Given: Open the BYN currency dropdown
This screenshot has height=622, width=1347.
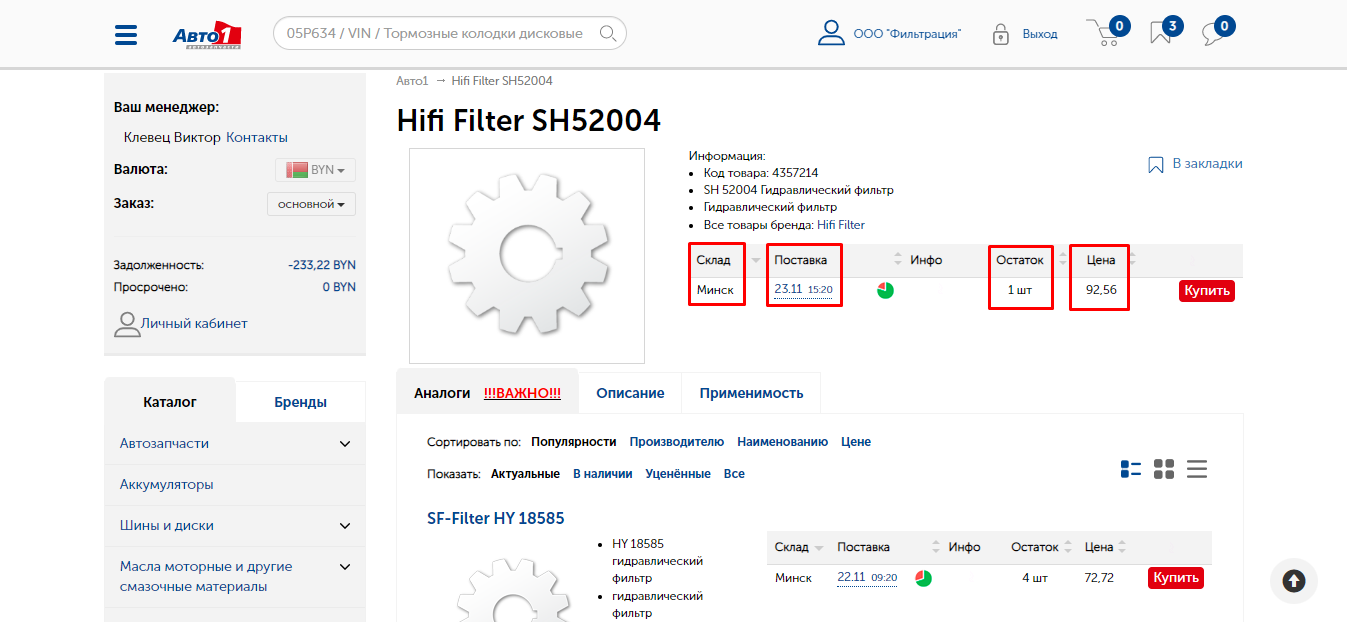Looking at the screenshot, I should (315, 170).
